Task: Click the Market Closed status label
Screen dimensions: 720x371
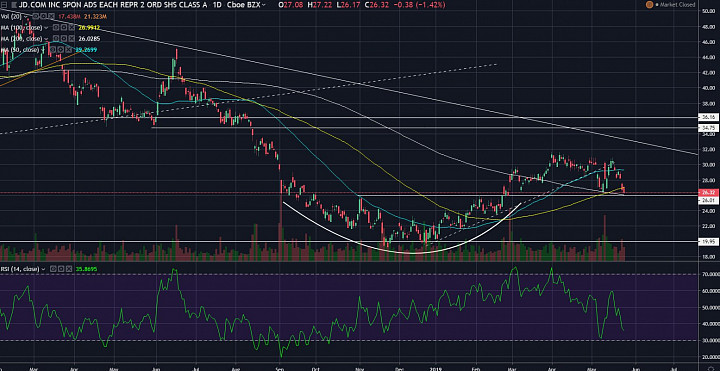Action: click(677, 5)
